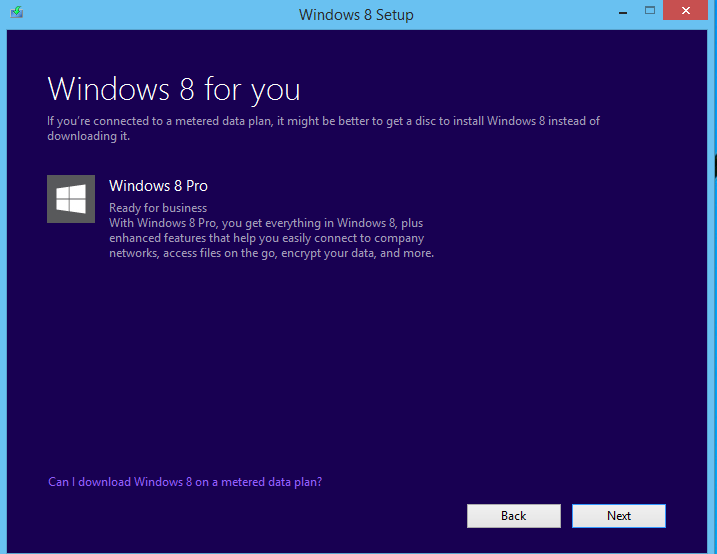
Task: Click the Windows logo tile icon
Action: (x=70, y=198)
